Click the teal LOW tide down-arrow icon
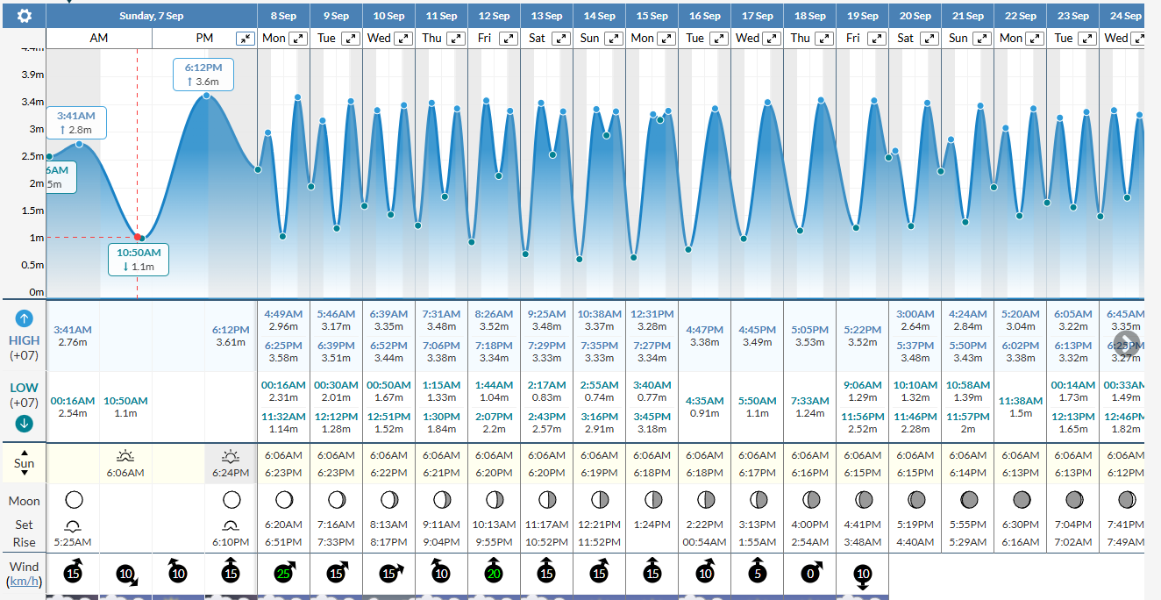The image size is (1161, 600). [25, 423]
